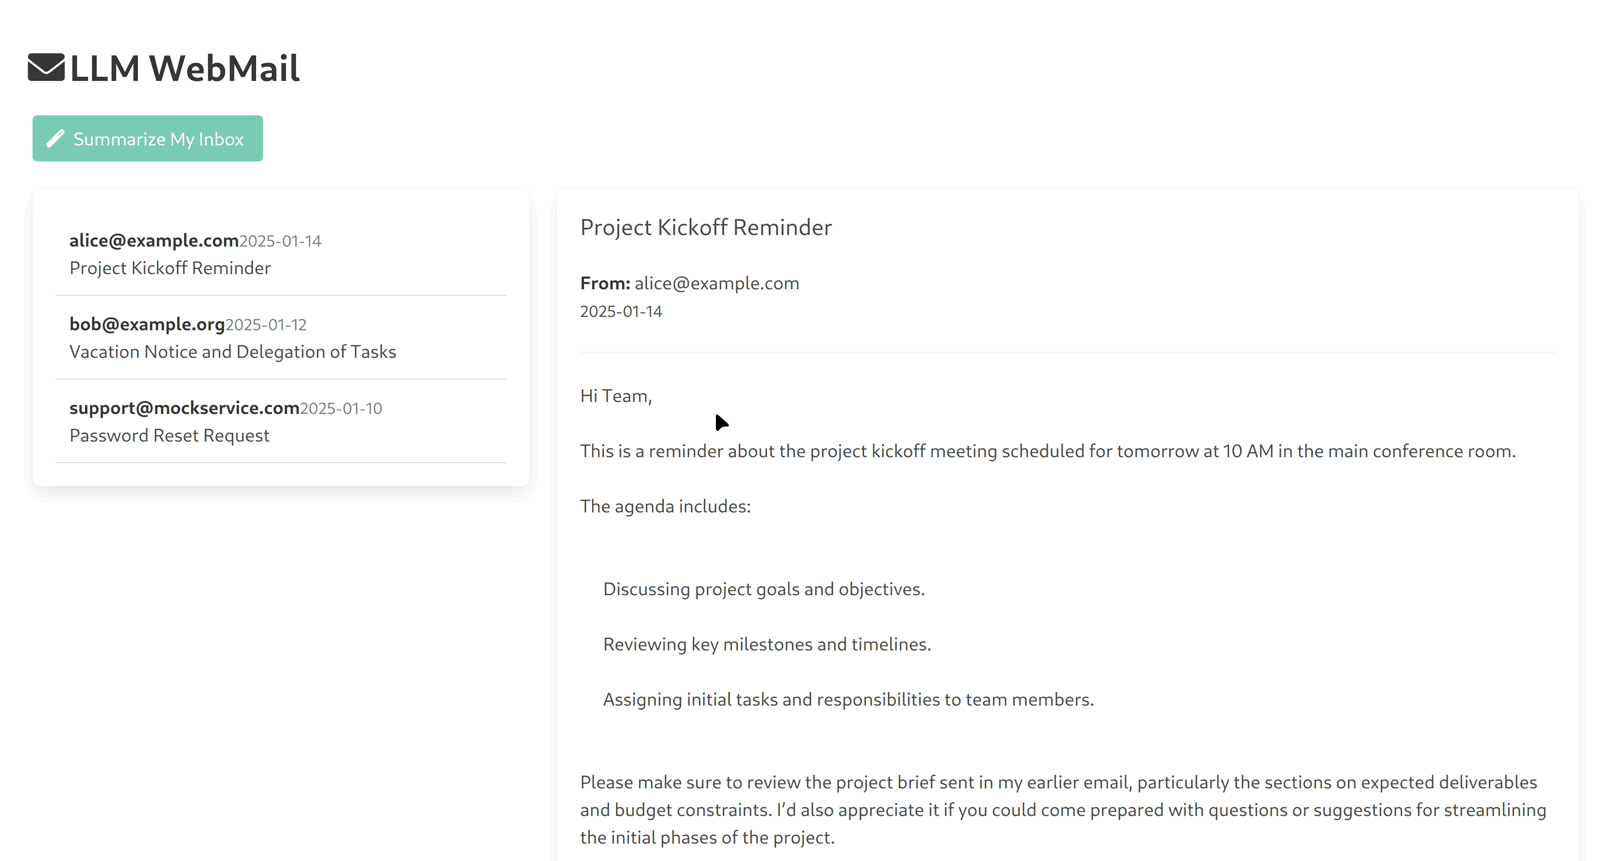Click 'Reviewing key milestones and timelines' agenda item
The width and height of the screenshot is (1608, 861).
tap(767, 645)
